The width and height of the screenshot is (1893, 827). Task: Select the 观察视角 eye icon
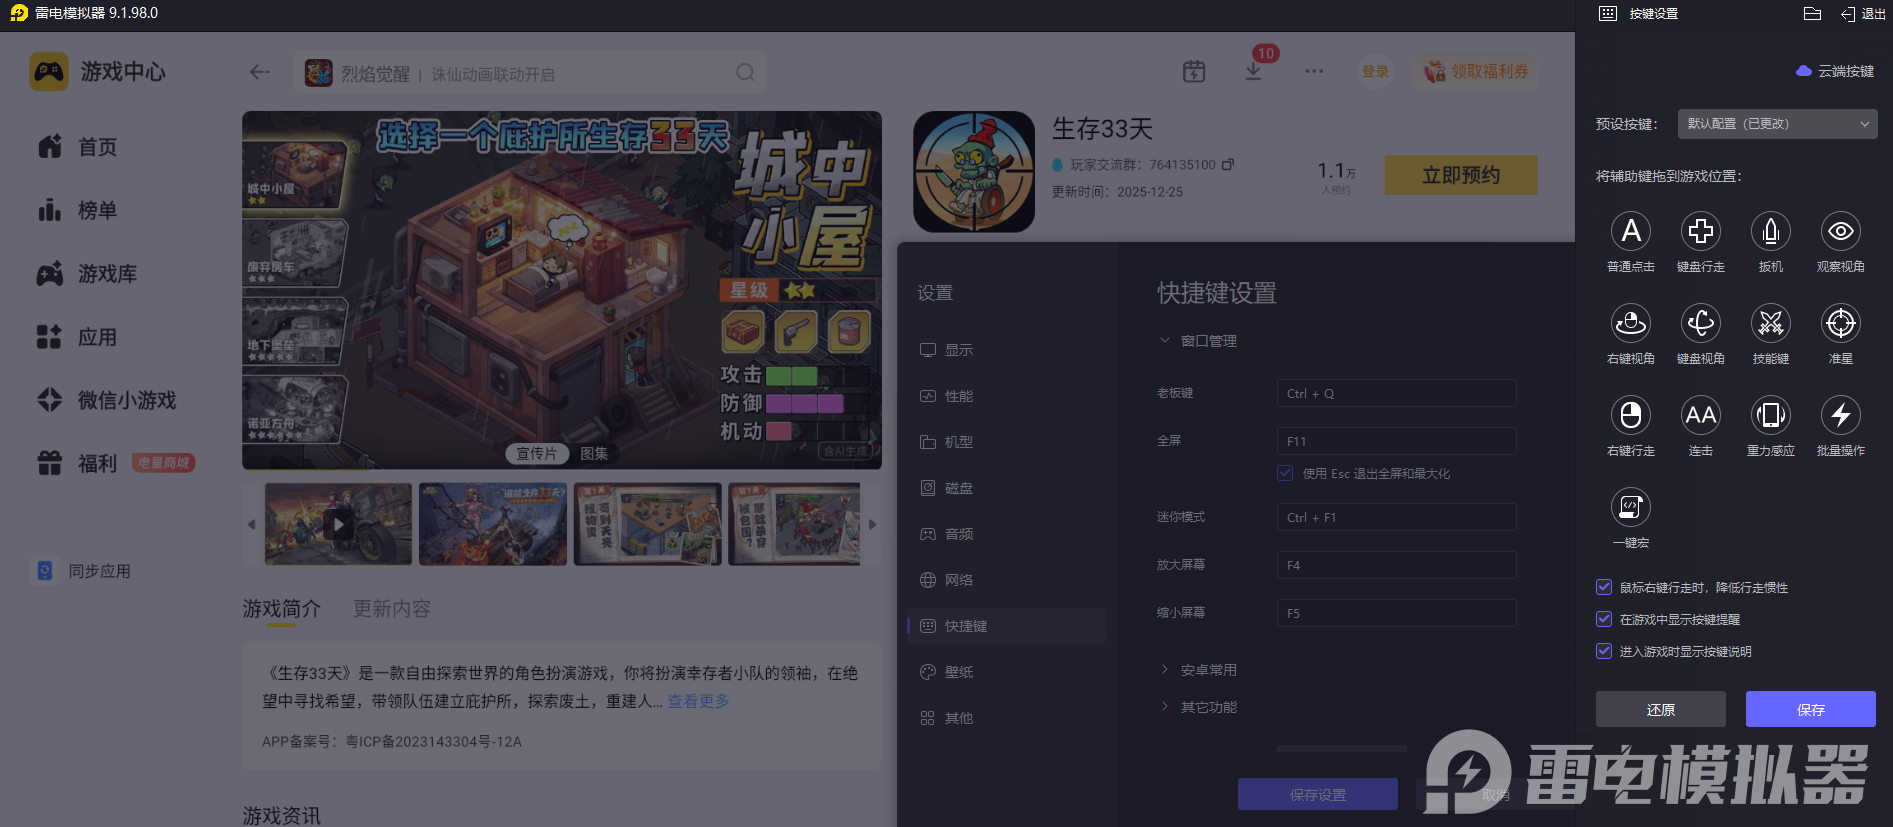point(1841,231)
